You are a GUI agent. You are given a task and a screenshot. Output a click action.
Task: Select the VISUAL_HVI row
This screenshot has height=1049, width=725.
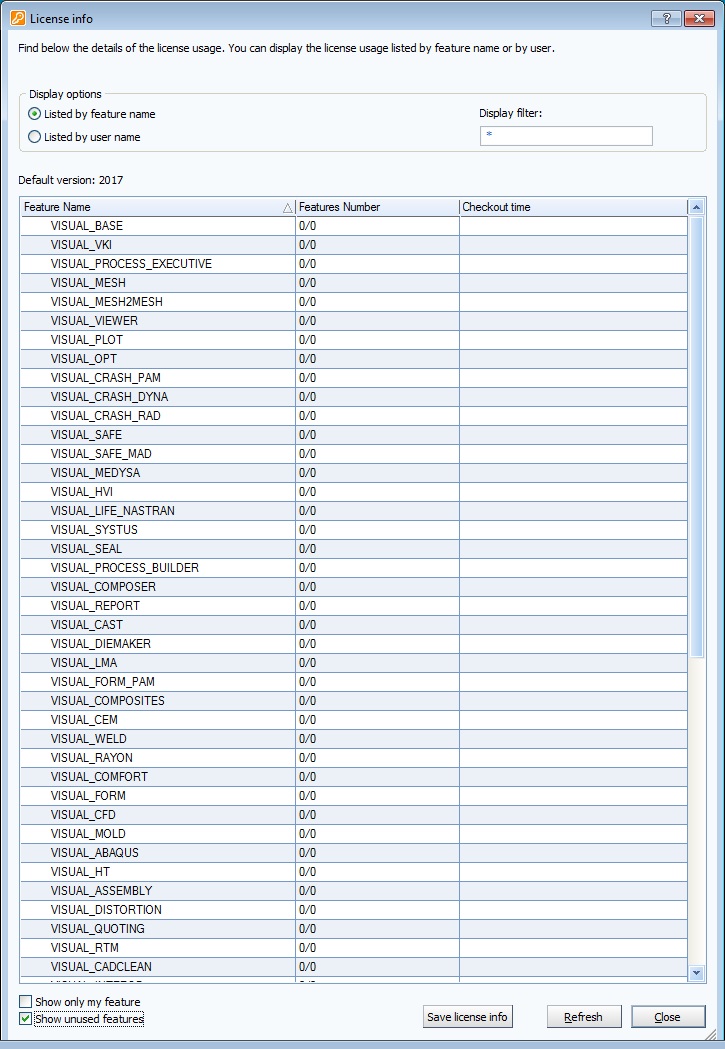[x=354, y=492]
